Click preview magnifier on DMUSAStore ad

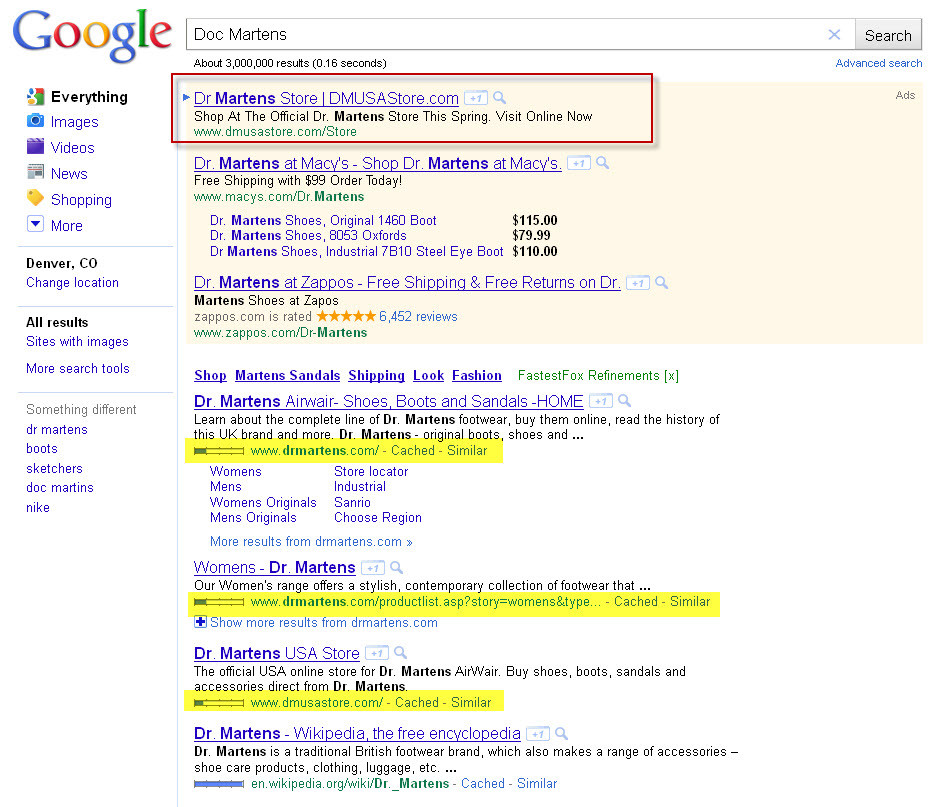500,98
